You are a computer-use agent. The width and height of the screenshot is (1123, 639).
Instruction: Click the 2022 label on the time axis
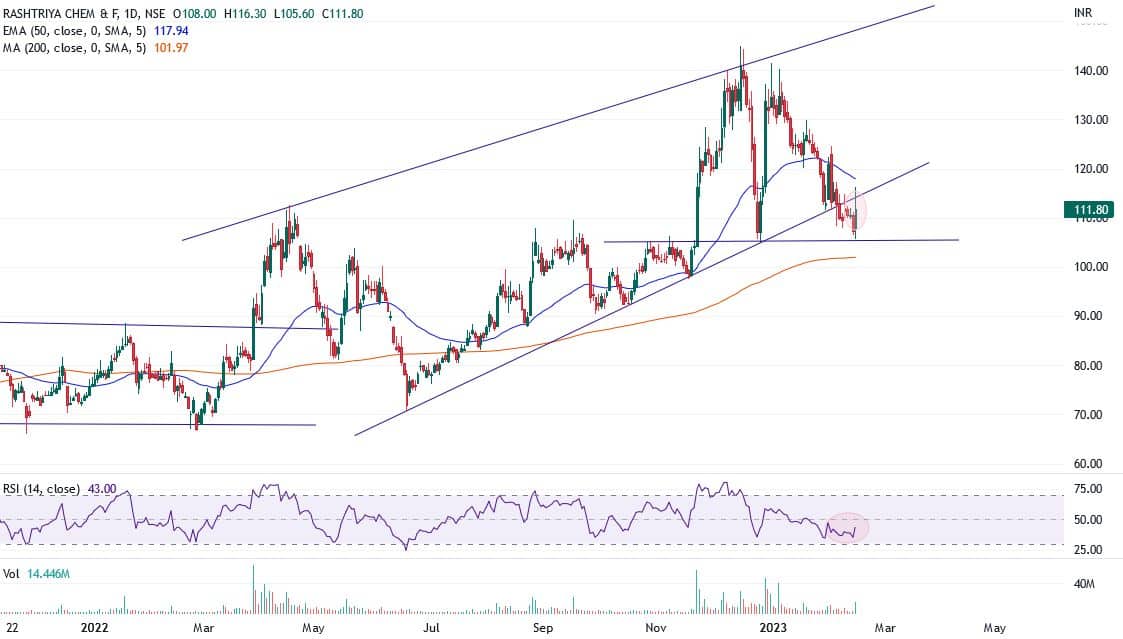[x=93, y=627]
